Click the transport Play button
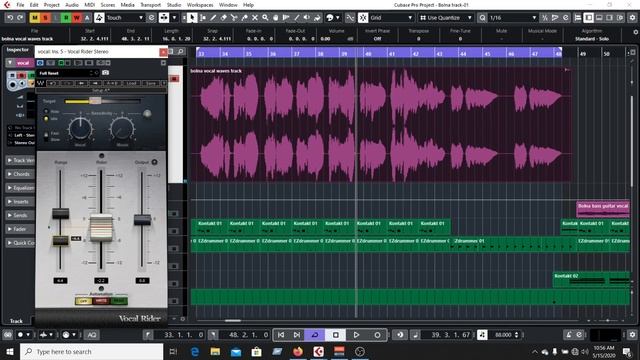 (x=356, y=335)
